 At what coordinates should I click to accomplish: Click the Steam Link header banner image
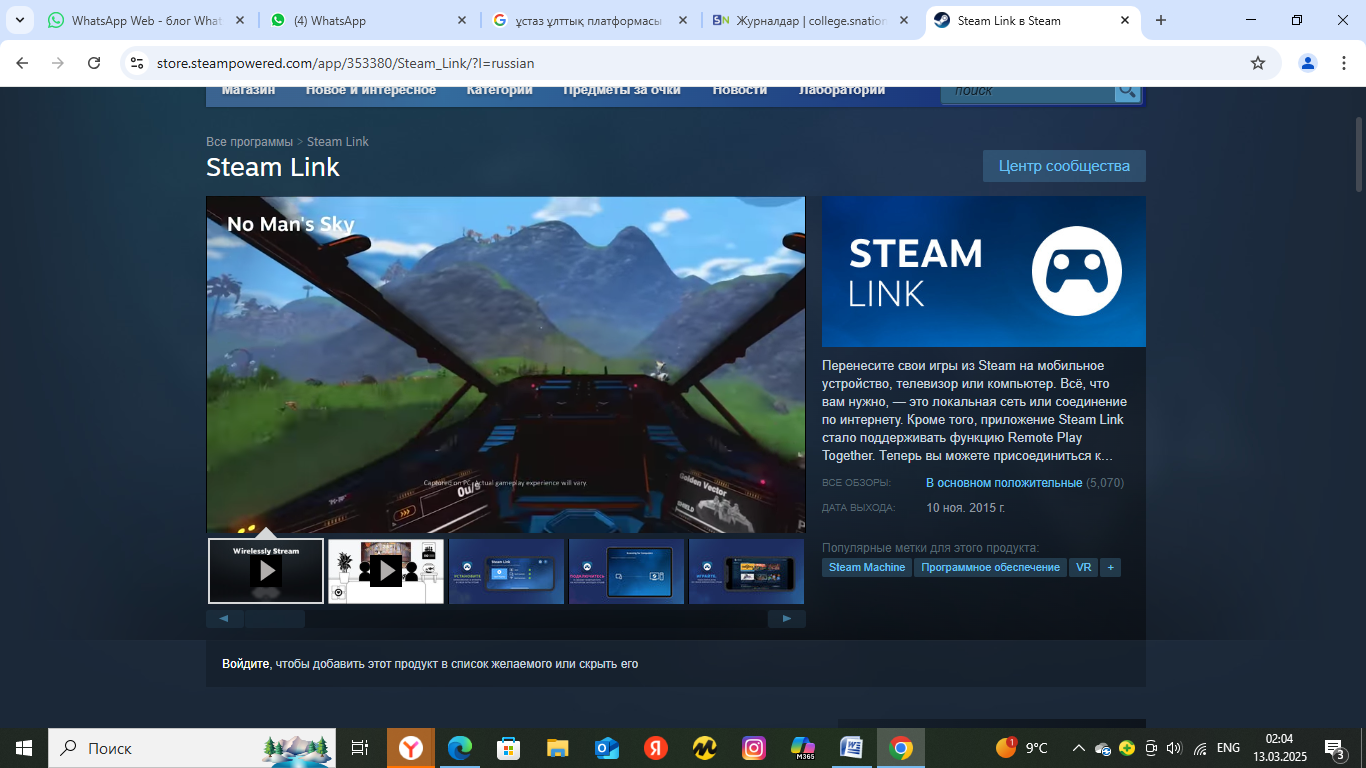984,271
